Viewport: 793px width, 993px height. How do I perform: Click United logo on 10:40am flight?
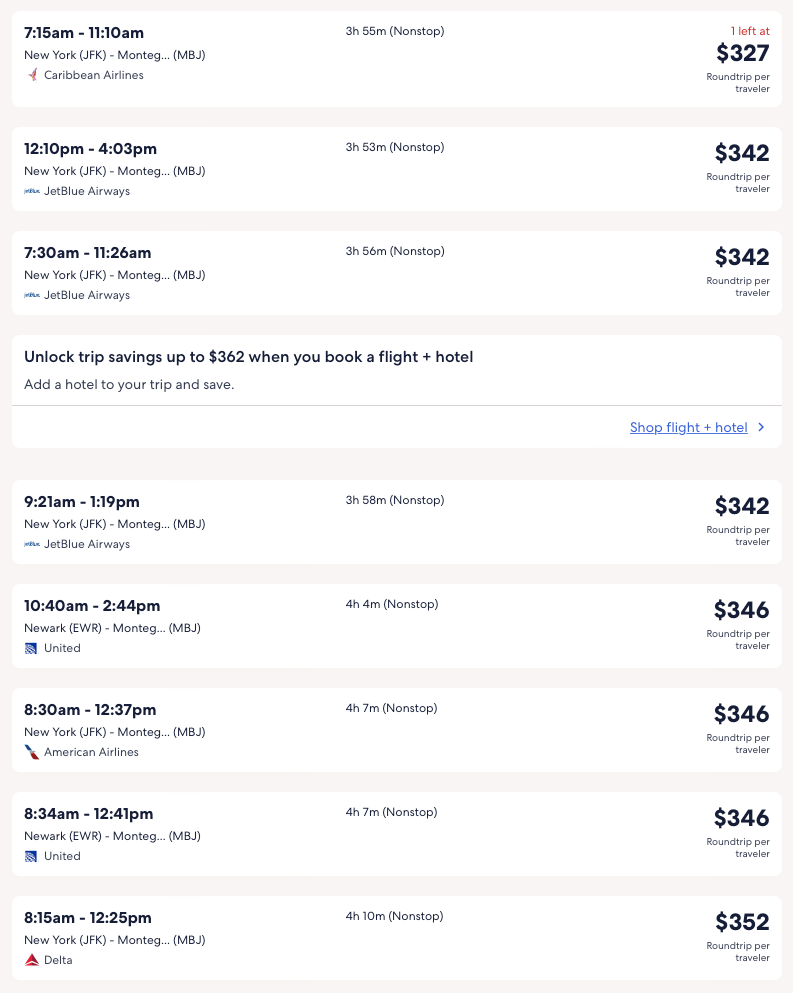pos(31,648)
